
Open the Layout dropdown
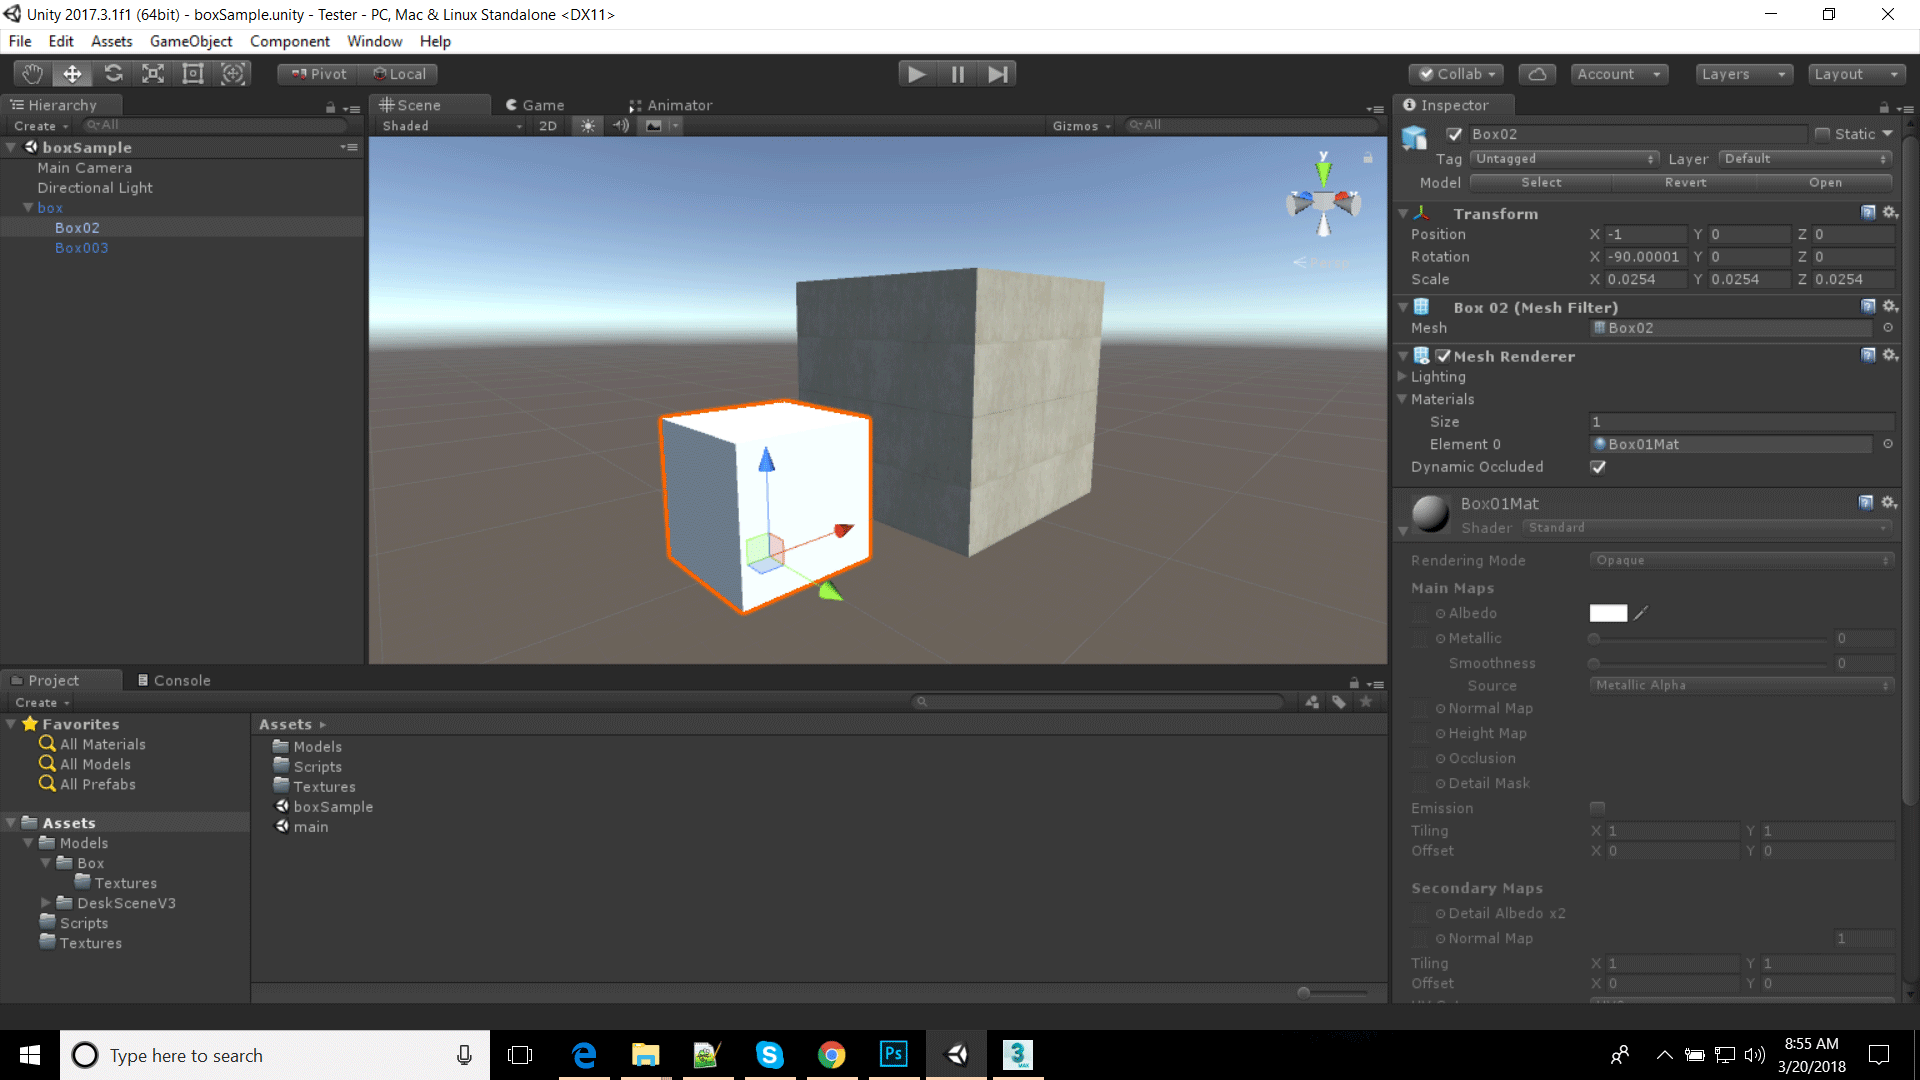(1856, 74)
